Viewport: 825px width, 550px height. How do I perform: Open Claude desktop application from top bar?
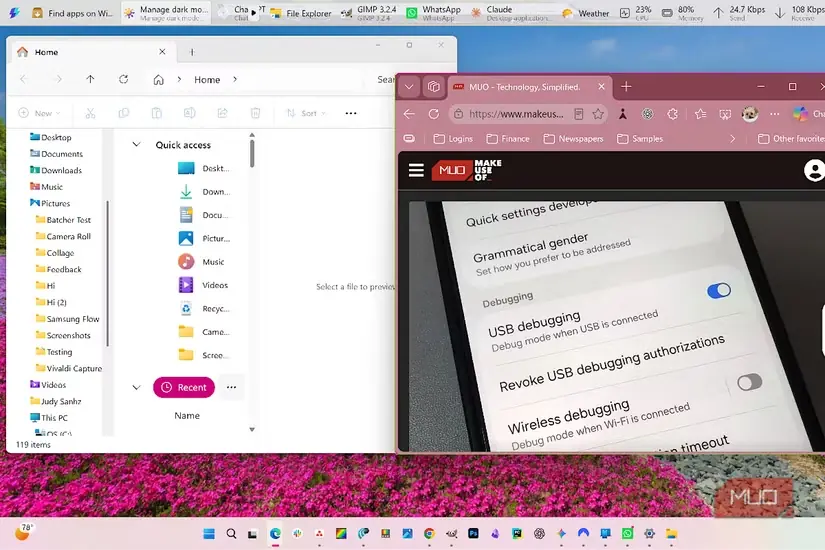(509, 13)
